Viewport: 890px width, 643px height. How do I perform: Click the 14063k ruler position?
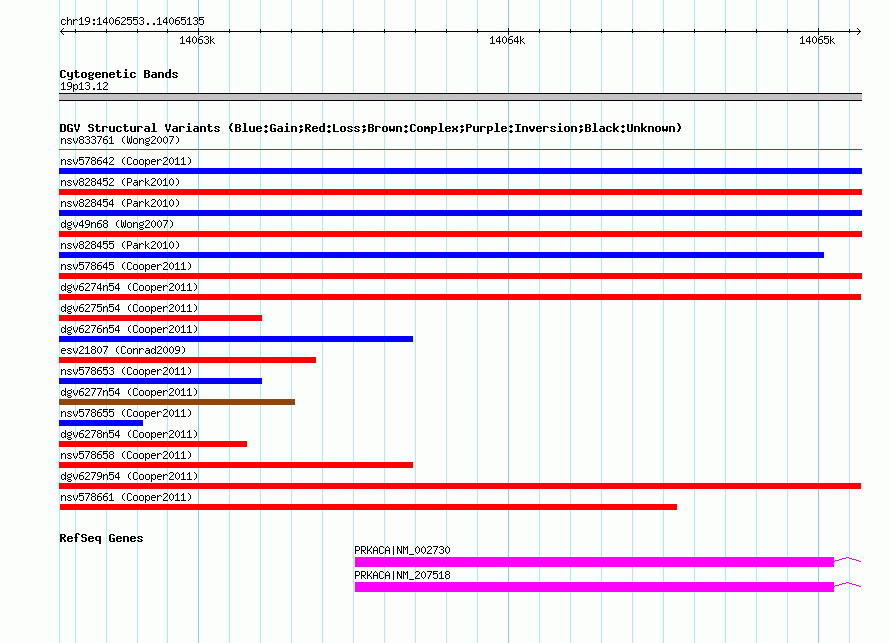[x=197, y=40]
